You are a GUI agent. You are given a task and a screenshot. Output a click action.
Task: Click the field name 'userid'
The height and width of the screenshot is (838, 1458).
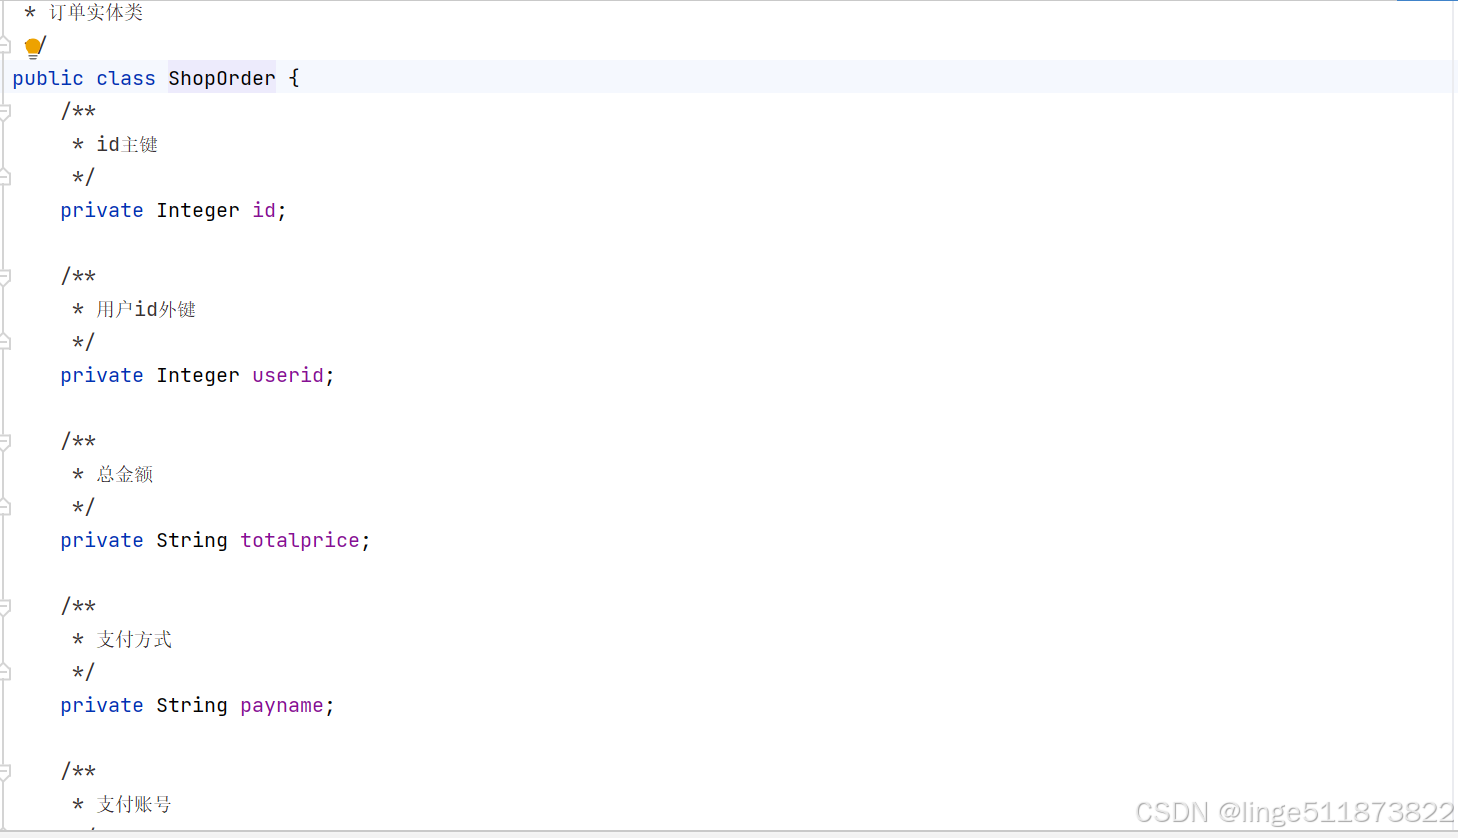[288, 375]
